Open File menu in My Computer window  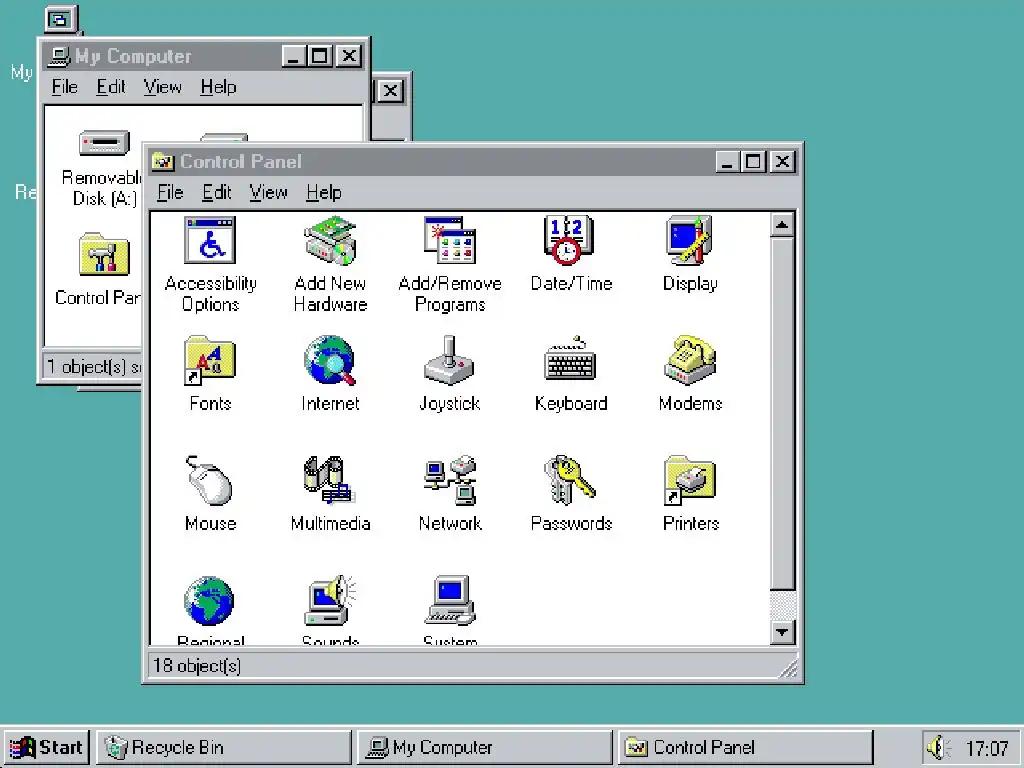[65, 87]
